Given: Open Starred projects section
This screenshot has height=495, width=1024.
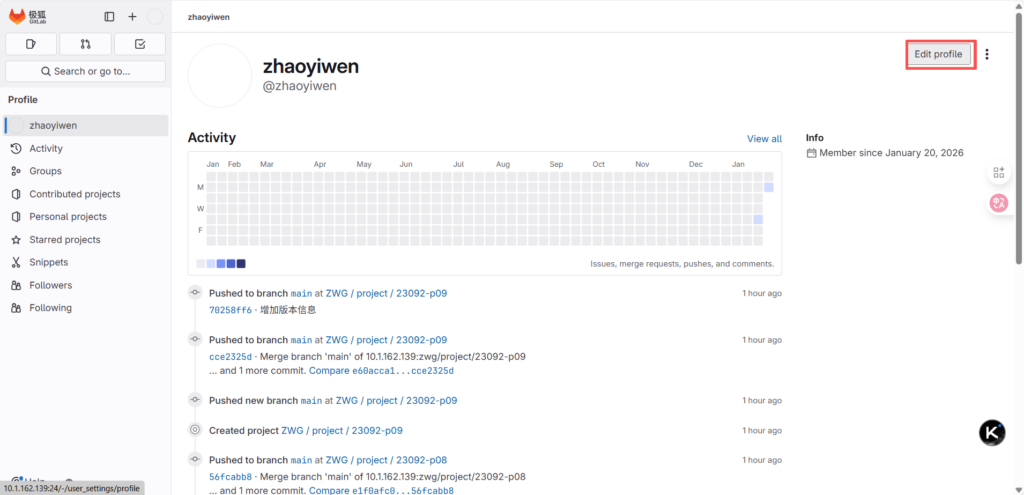Looking at the screenshot, I should tap(64, 240).
